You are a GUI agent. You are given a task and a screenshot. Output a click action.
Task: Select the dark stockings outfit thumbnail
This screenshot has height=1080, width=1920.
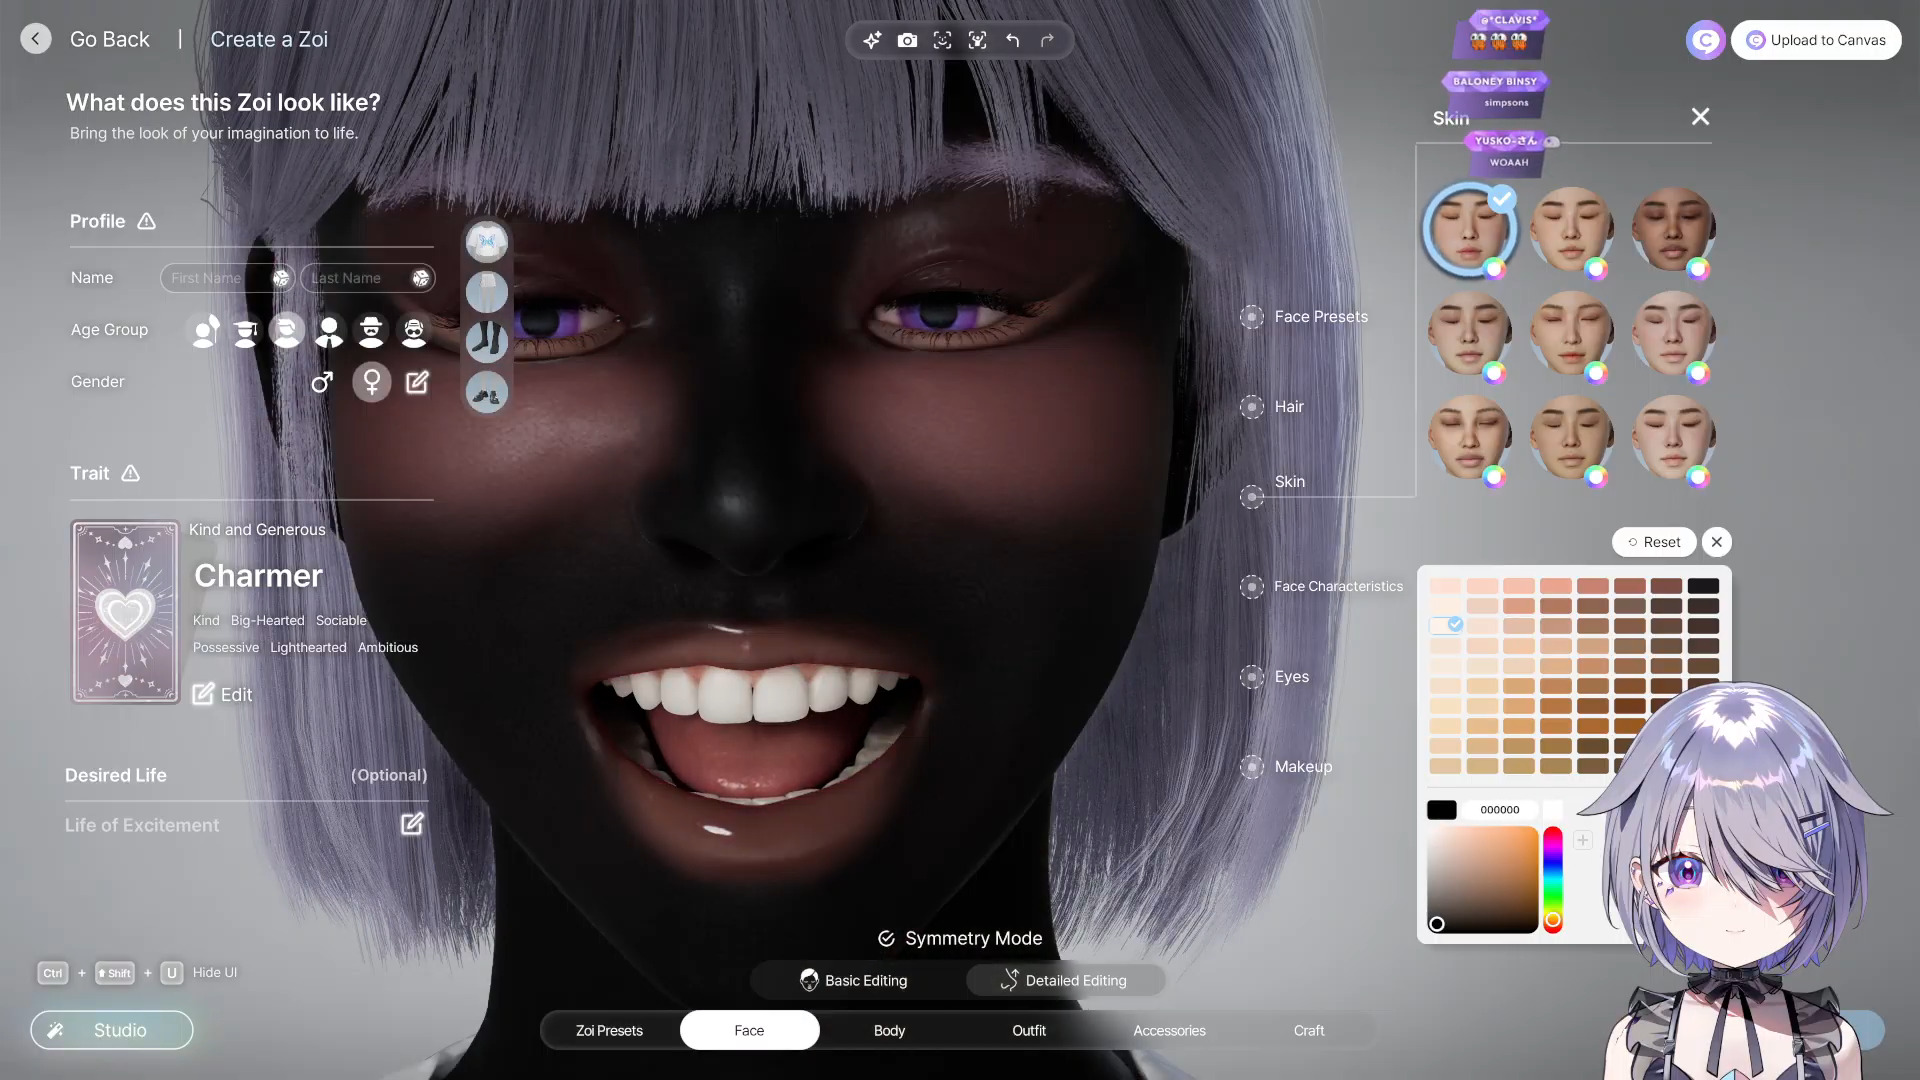pyautogui.click(x=487, y=342)
